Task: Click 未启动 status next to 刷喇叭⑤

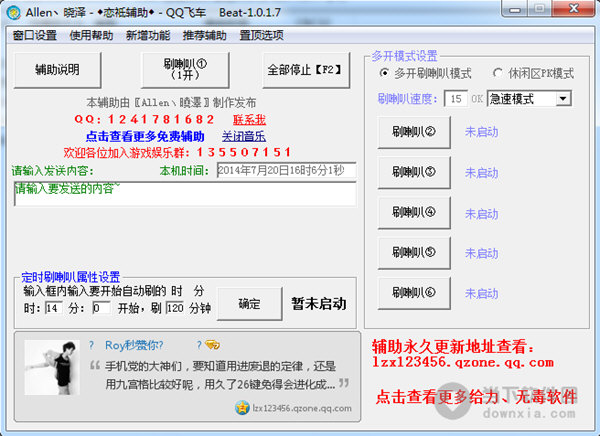Action: pyautogui.click(x=481, y=253)
